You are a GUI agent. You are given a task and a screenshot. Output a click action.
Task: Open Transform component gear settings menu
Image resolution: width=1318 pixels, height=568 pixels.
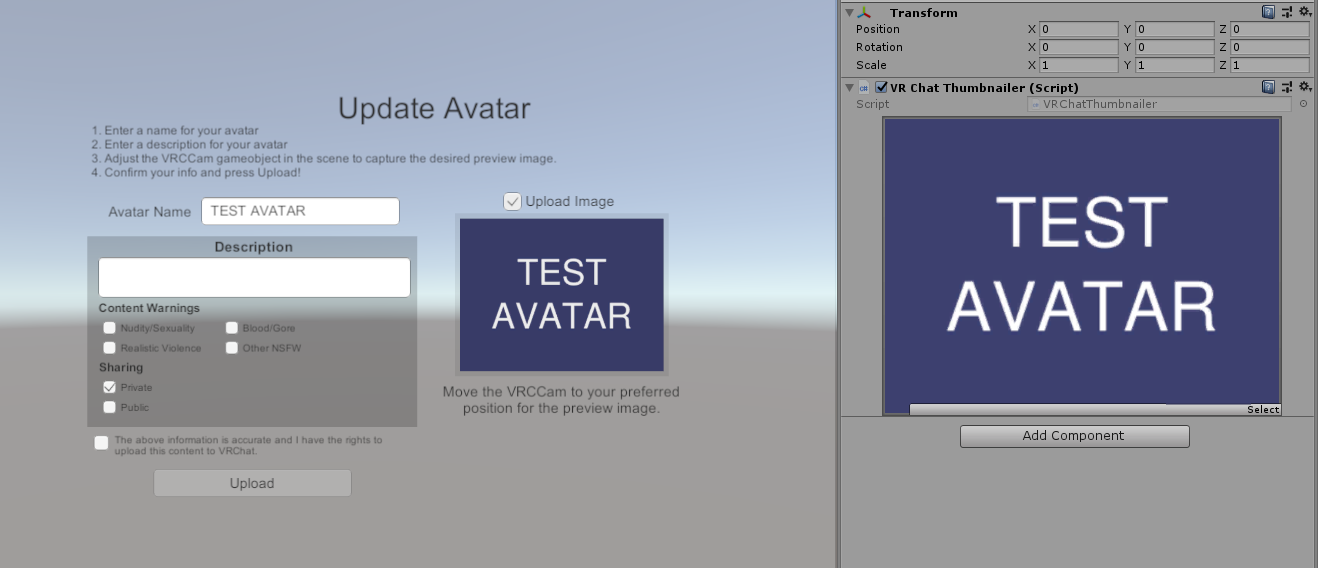(1305, 12)
